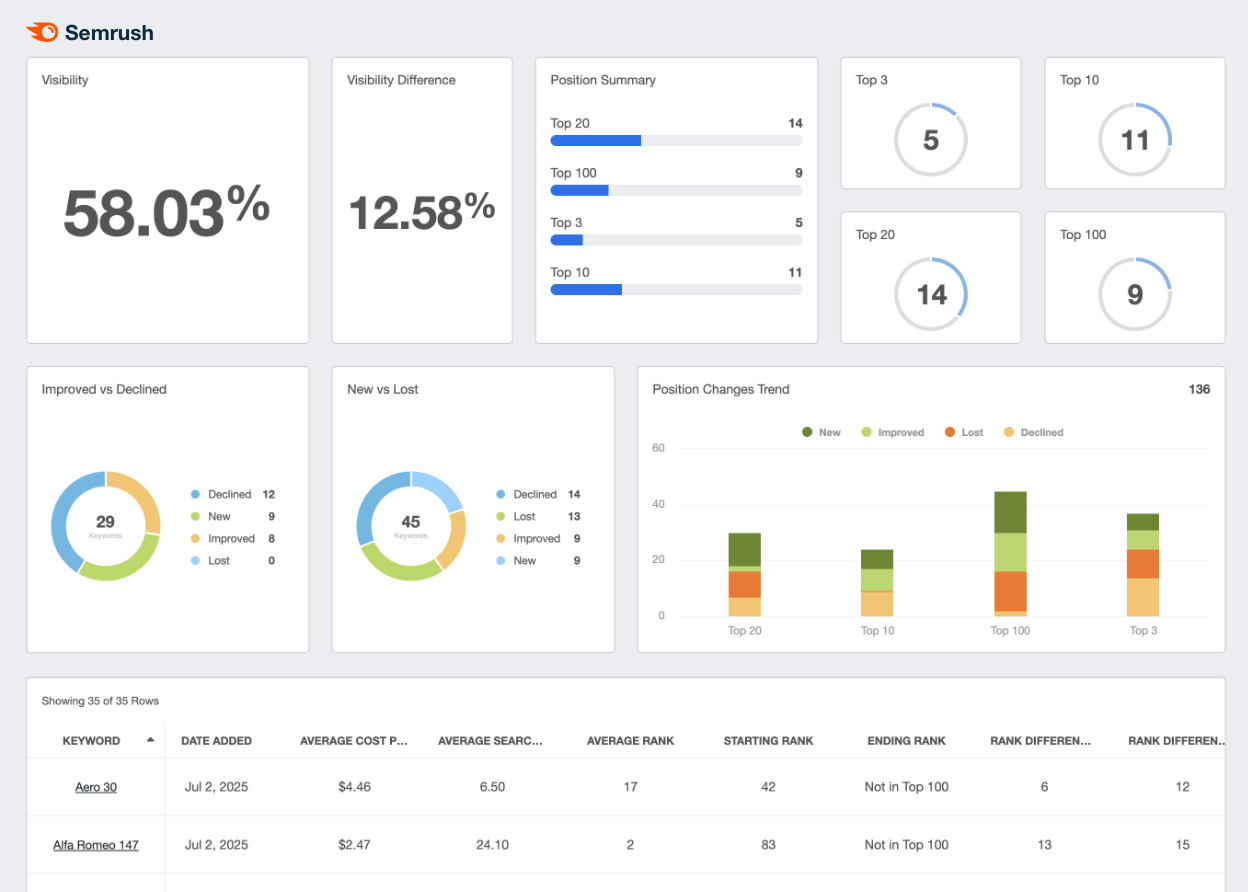Click the Top 100 ring chart showing 9
Viewport: 1248px width, 892px height.
coord(1135,294)
